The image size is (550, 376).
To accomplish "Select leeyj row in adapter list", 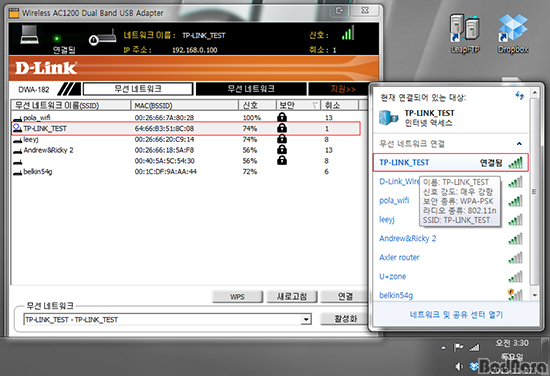I will (x=186, y=139).
